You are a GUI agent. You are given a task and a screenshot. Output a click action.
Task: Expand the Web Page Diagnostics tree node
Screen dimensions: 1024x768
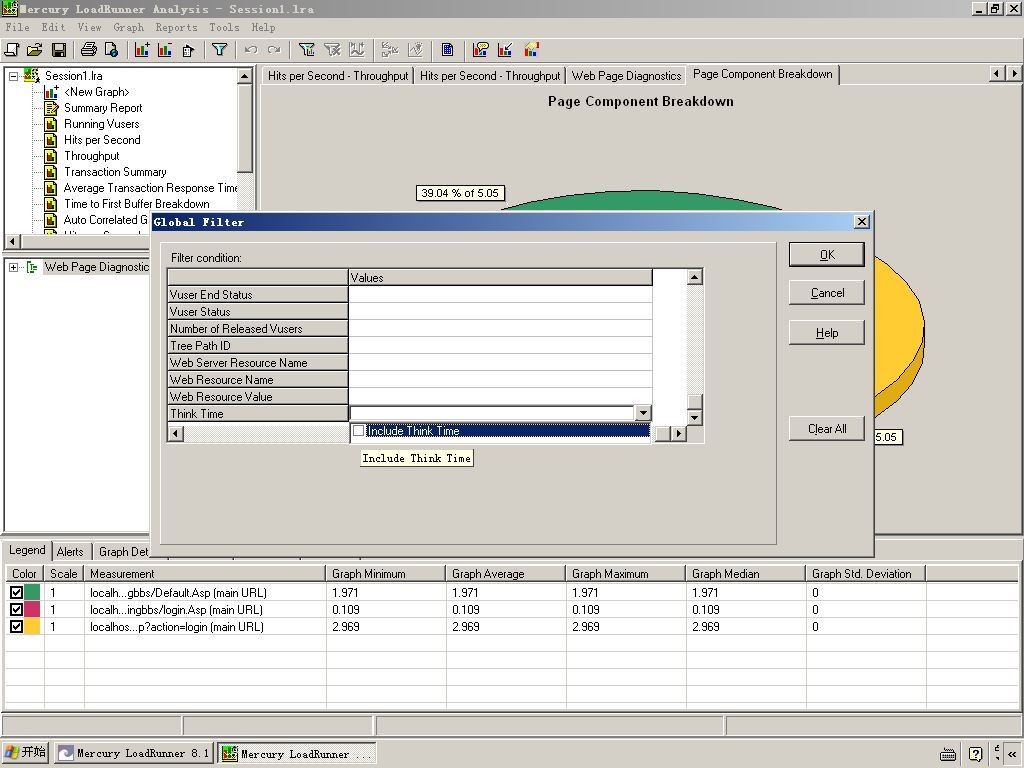13,267
